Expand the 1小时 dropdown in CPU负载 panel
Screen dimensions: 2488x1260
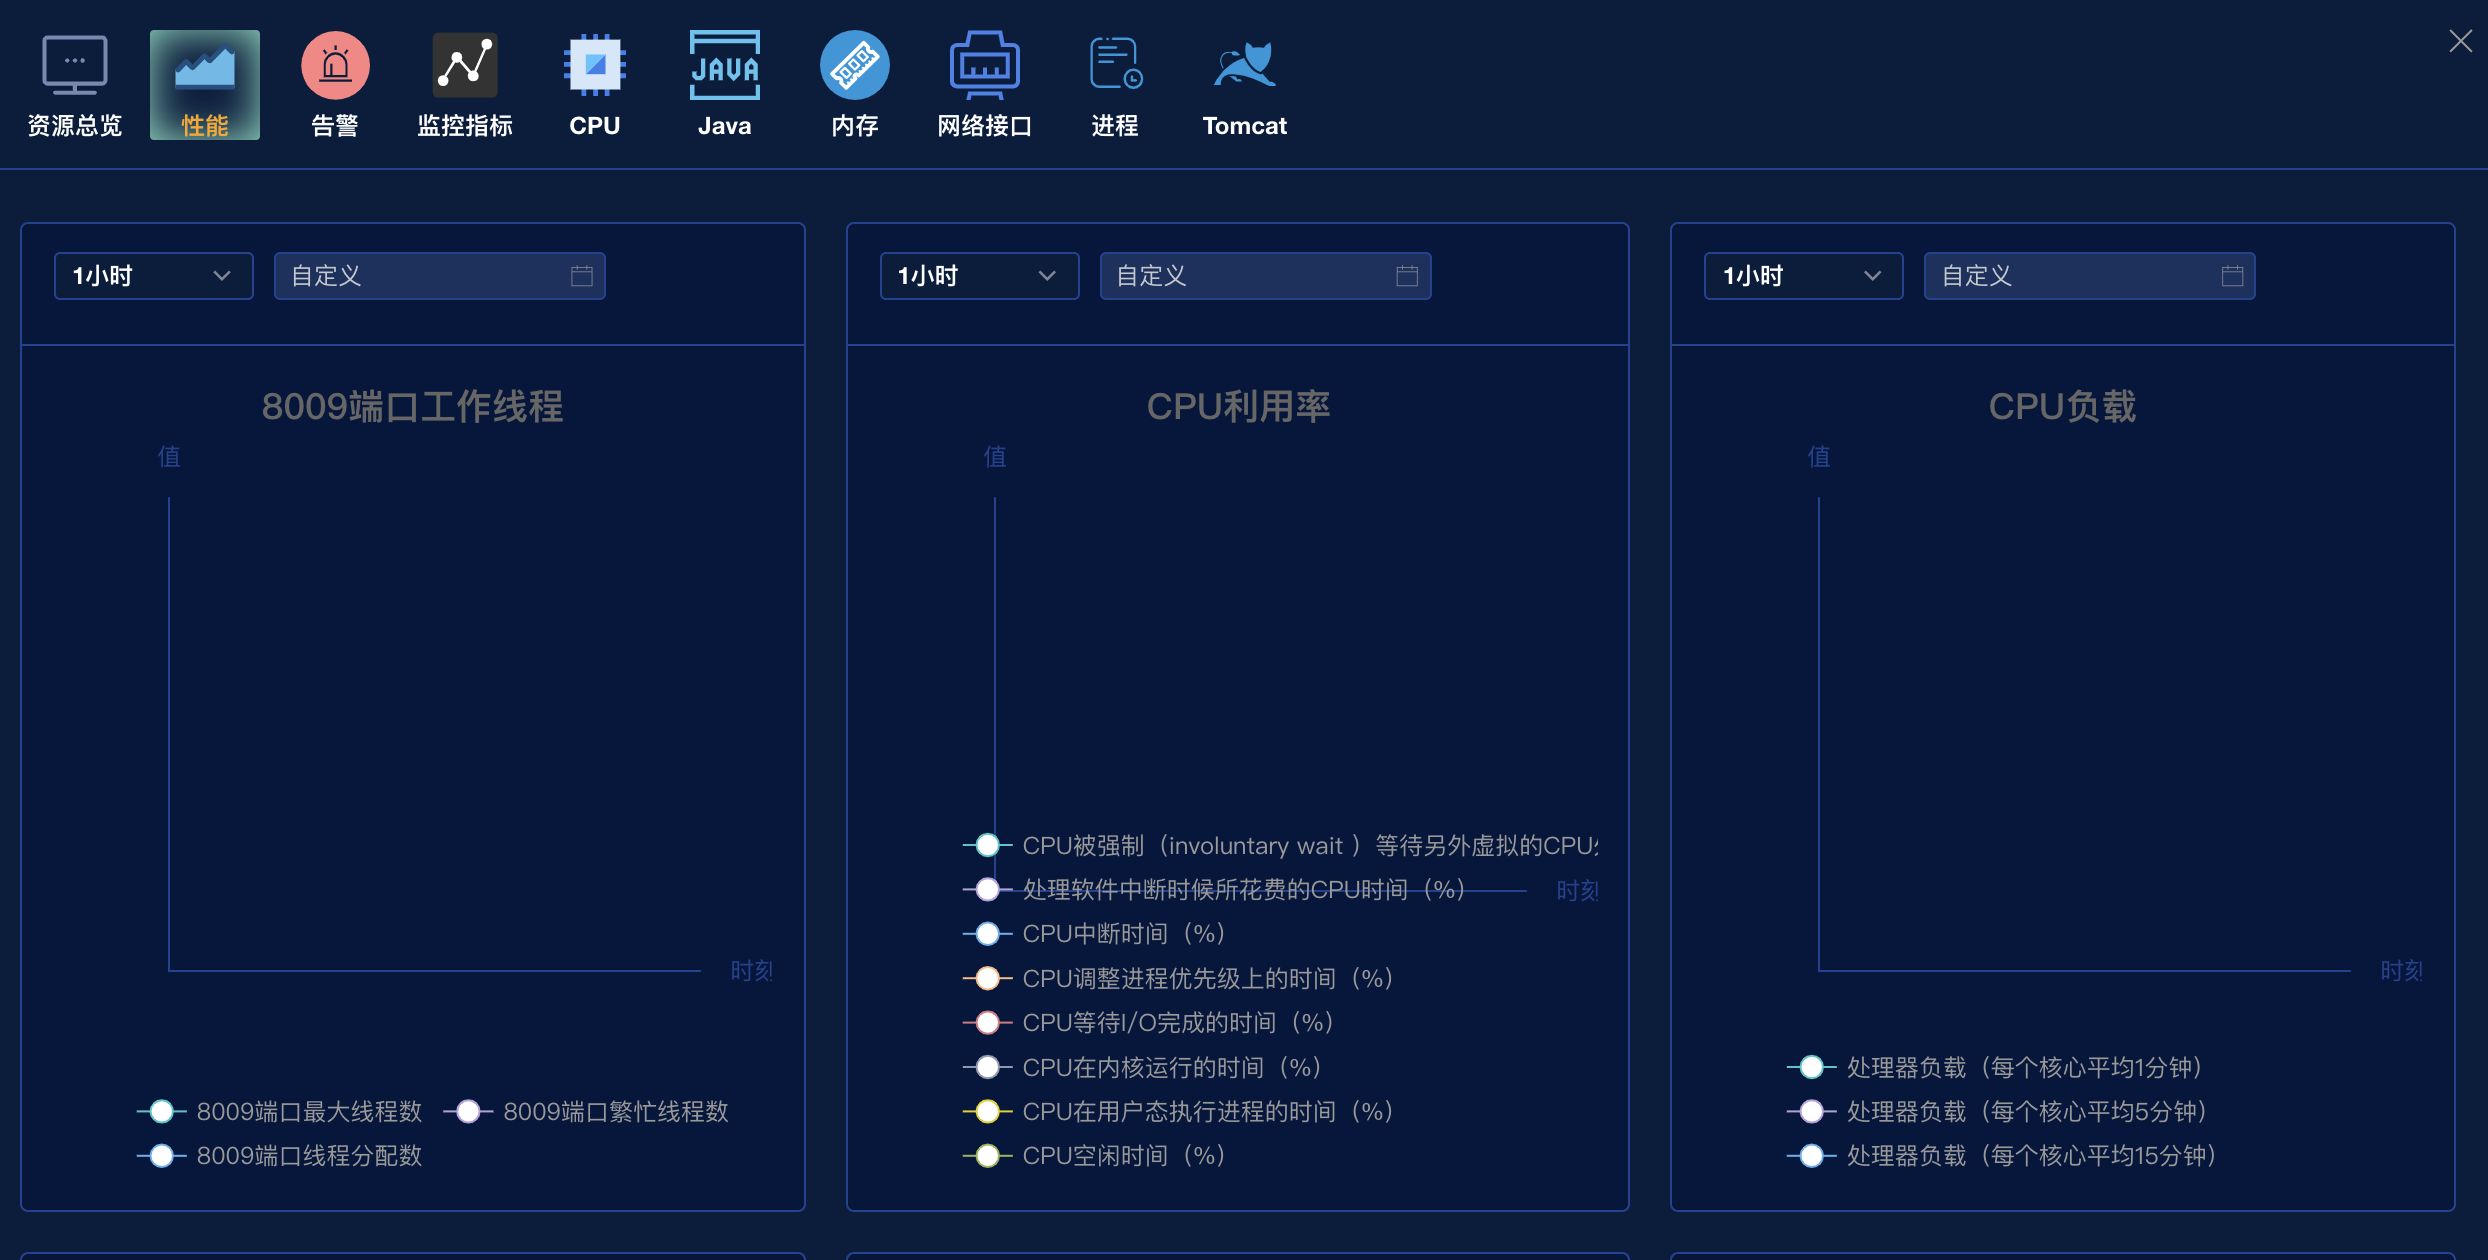click(1803, 276)
